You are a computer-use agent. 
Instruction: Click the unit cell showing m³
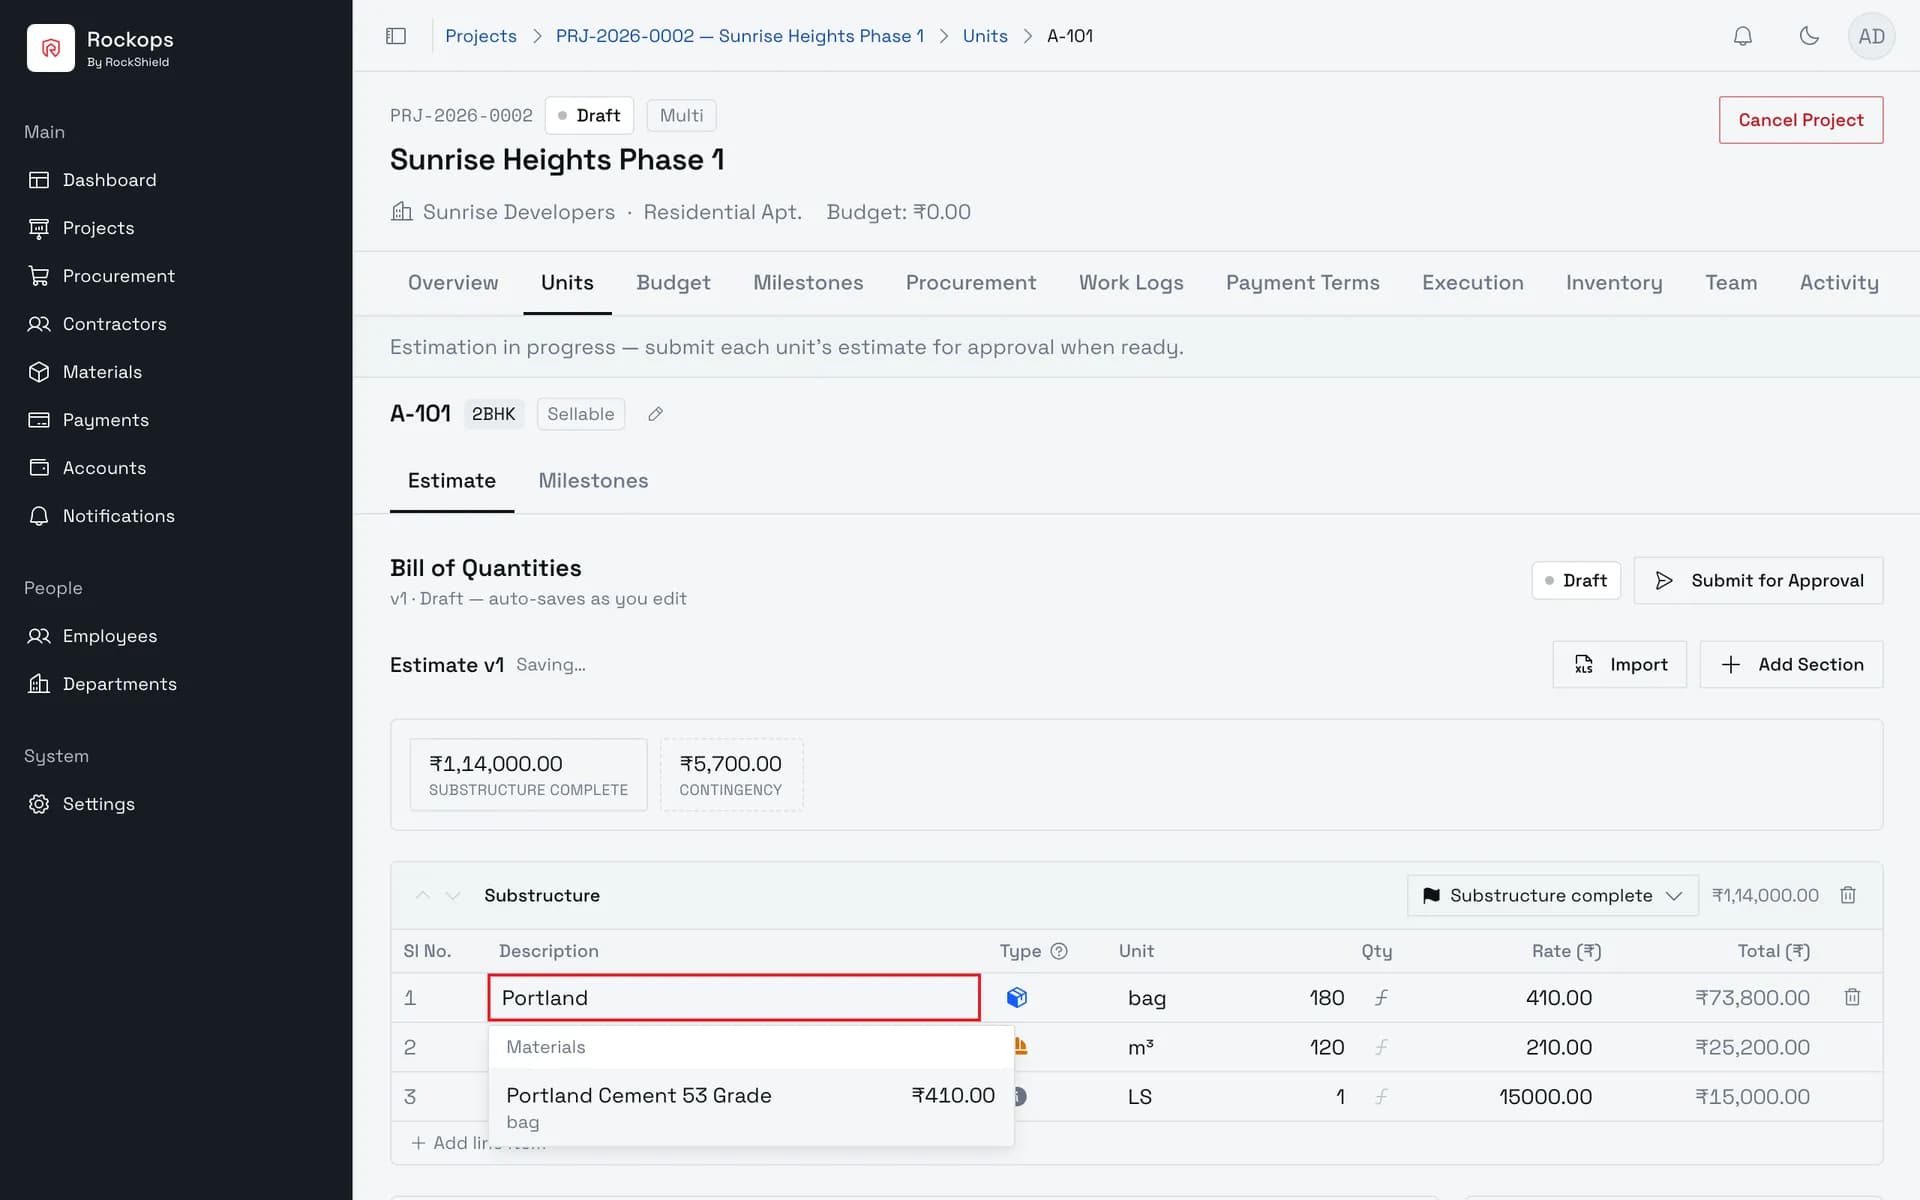click(1141, 1047)
